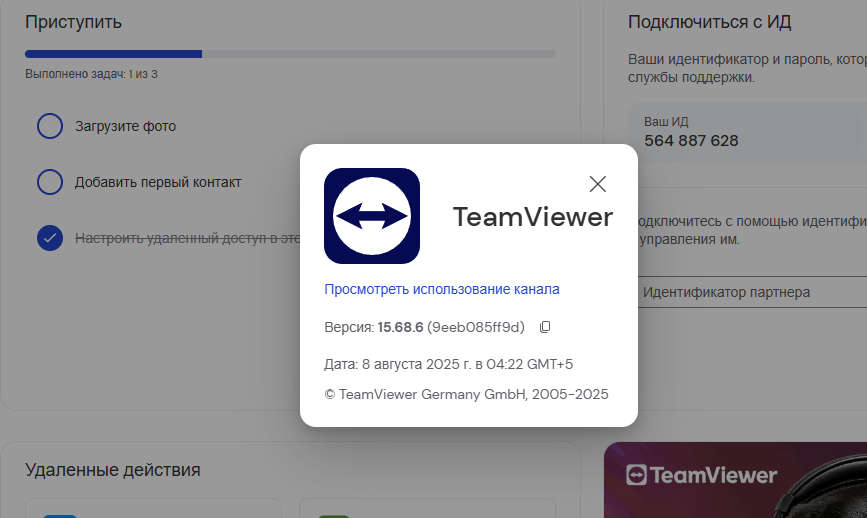
Task: Click the TeamViewer logo on the banner
Action: (701, 475)
